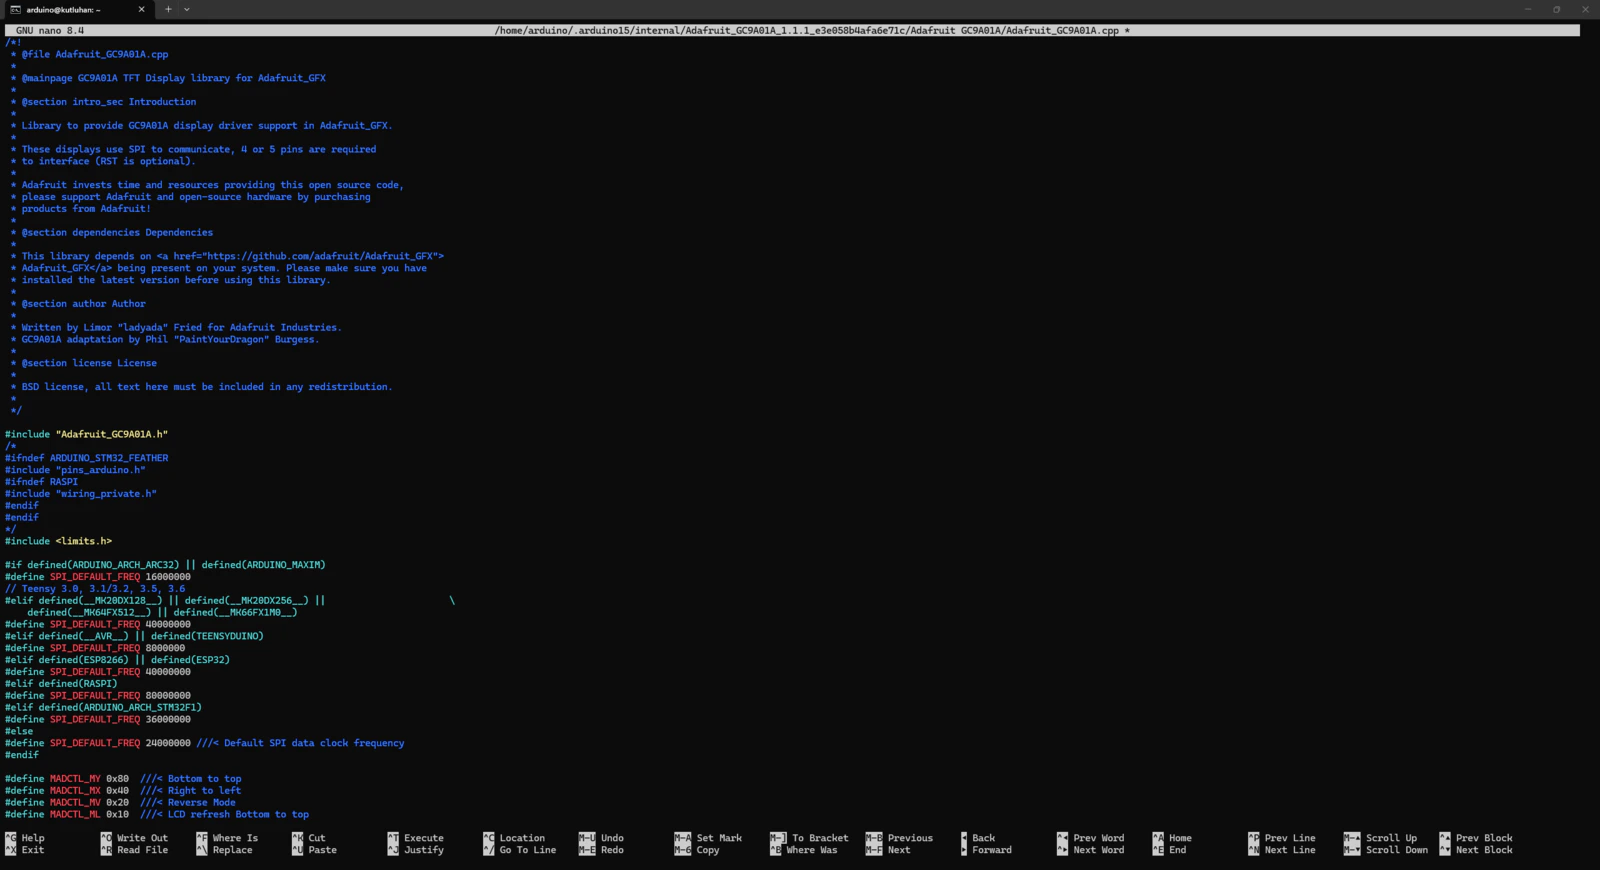Screen dimensions: 1600x870
Task: Click the 'Help' shortcut label in nano
Action: (33, 838)
